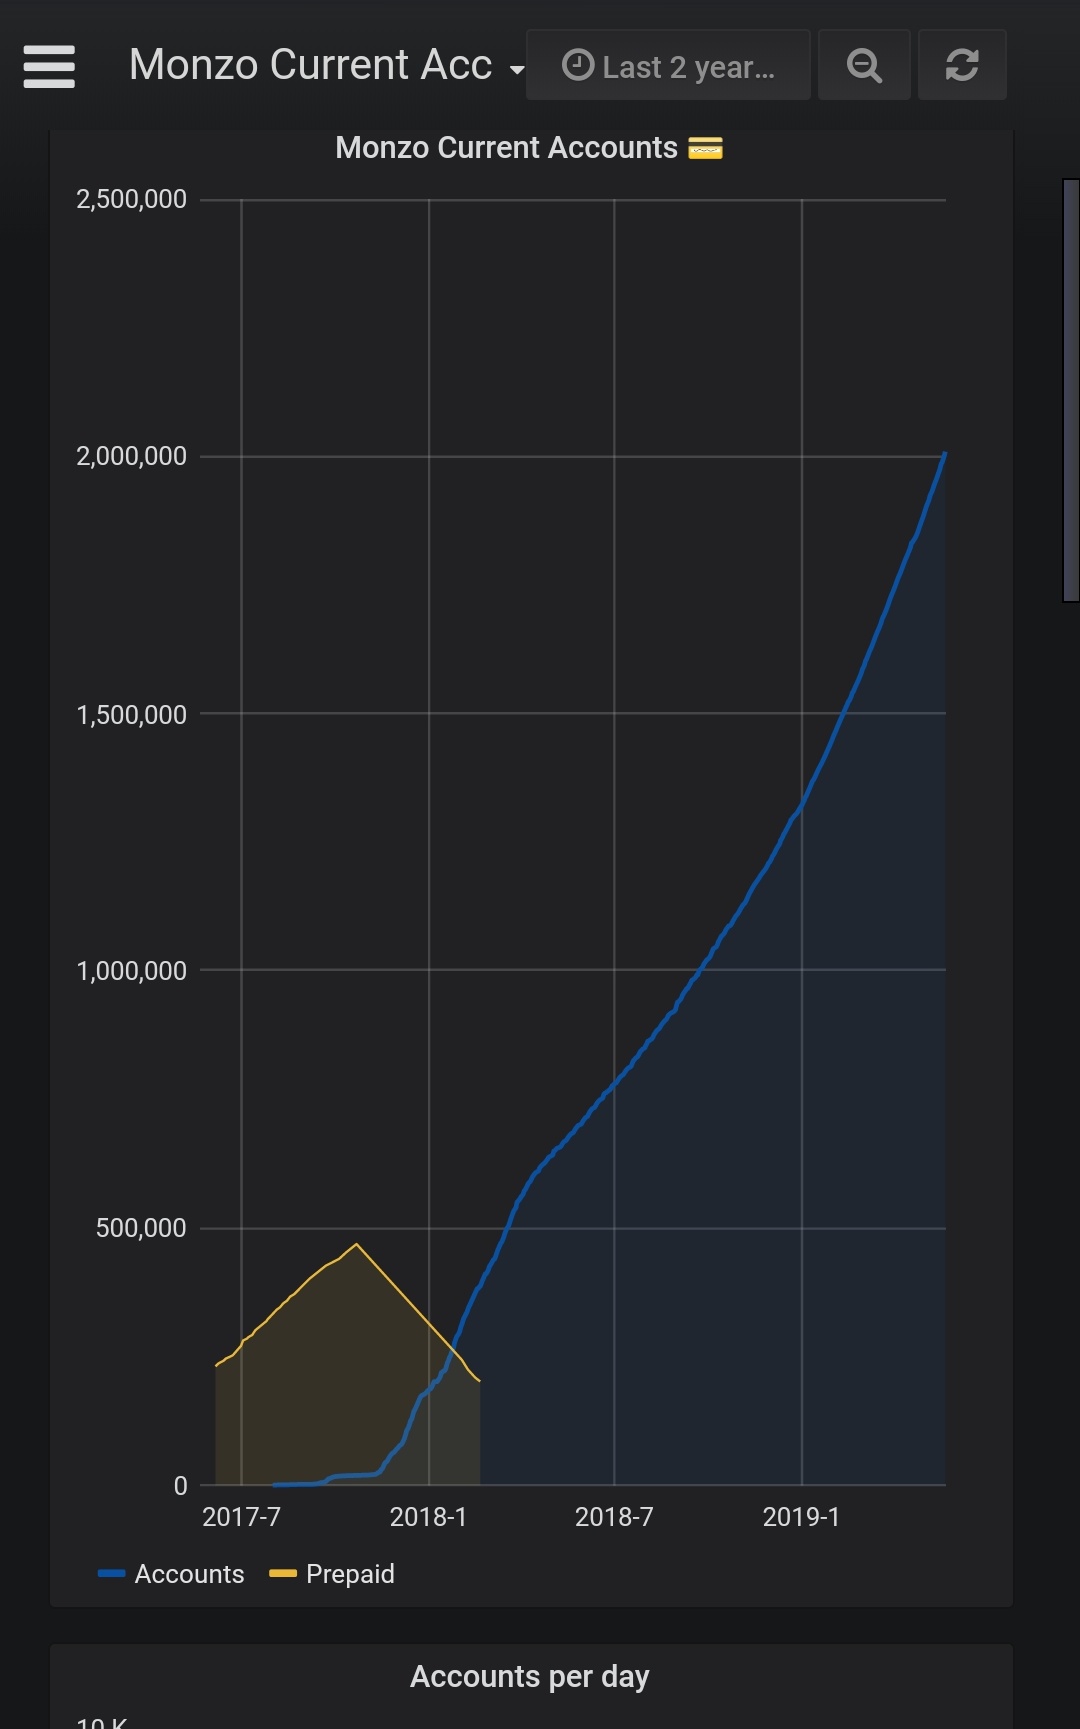Click the yellow Prepaid legend color swatch
Screen dimensions: 1080x1729
pos(283,1574)
